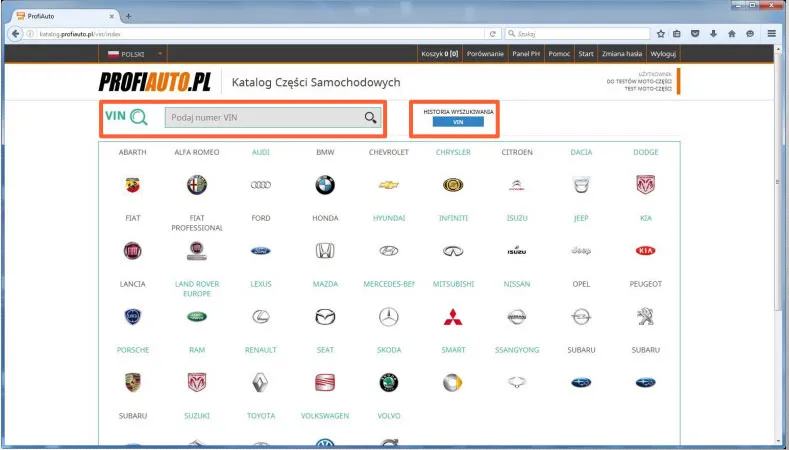Click the Abarth brand logo
789x450 pixels.
click(133, 185)
